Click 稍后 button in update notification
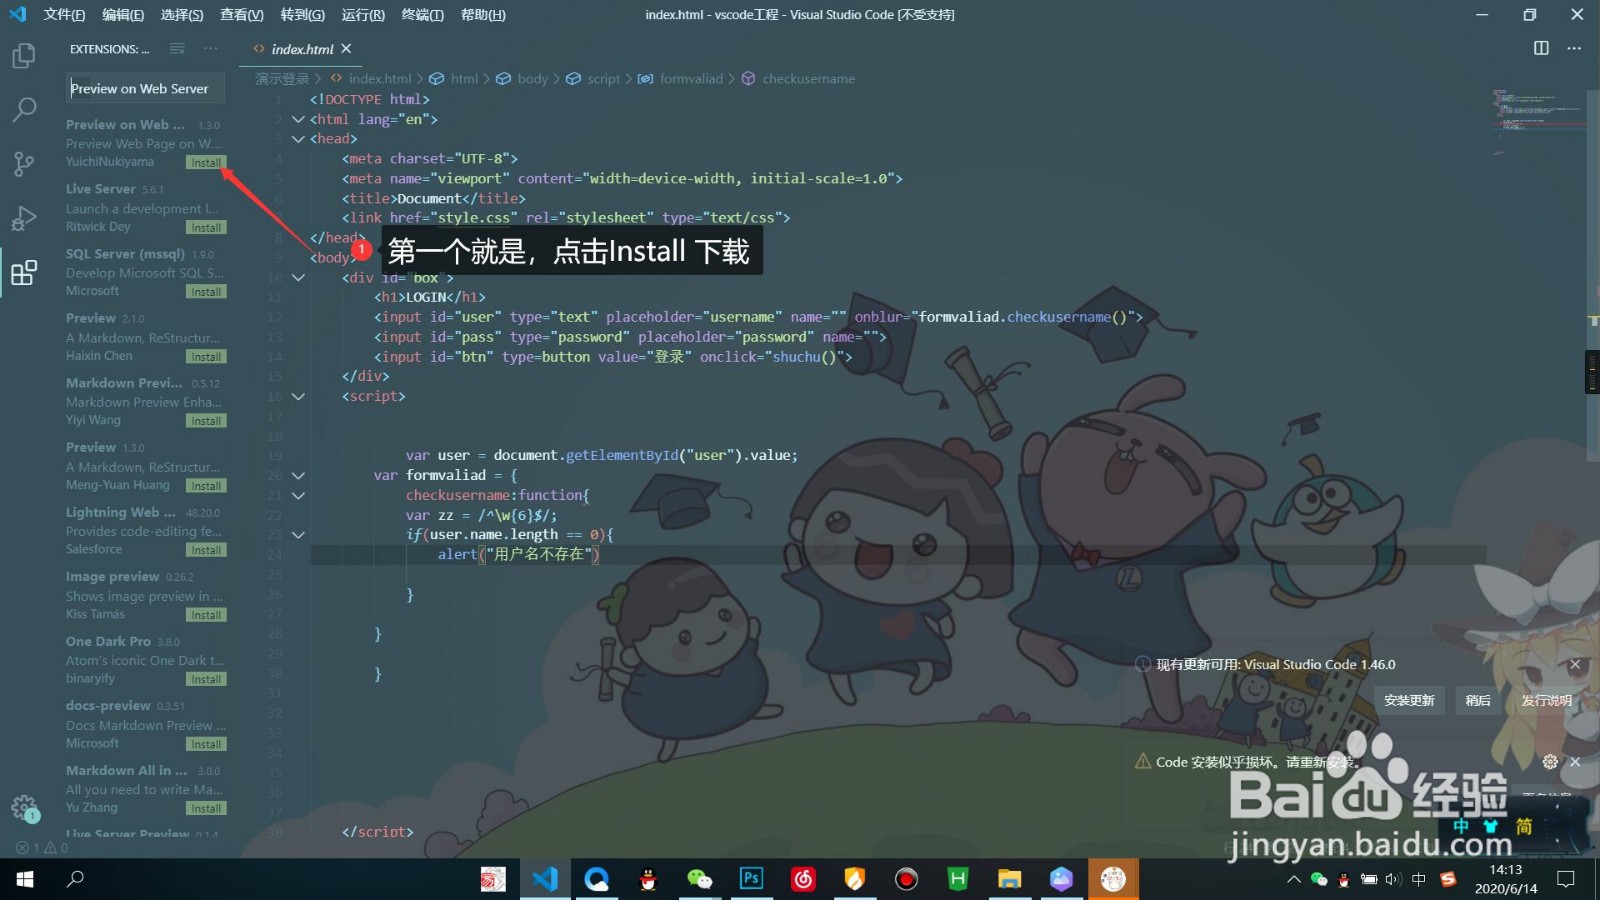Image resolution: width=1600 pixels, height=900 pixels. (1478, 701)
